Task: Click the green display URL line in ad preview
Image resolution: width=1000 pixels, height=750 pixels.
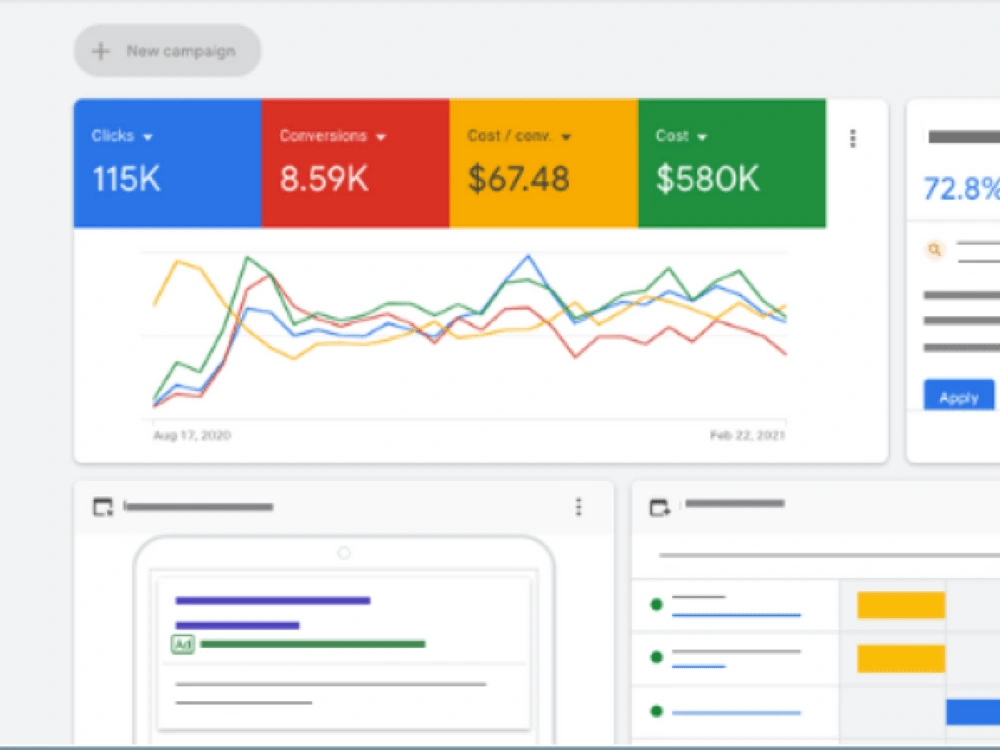Action: point(312,644)
